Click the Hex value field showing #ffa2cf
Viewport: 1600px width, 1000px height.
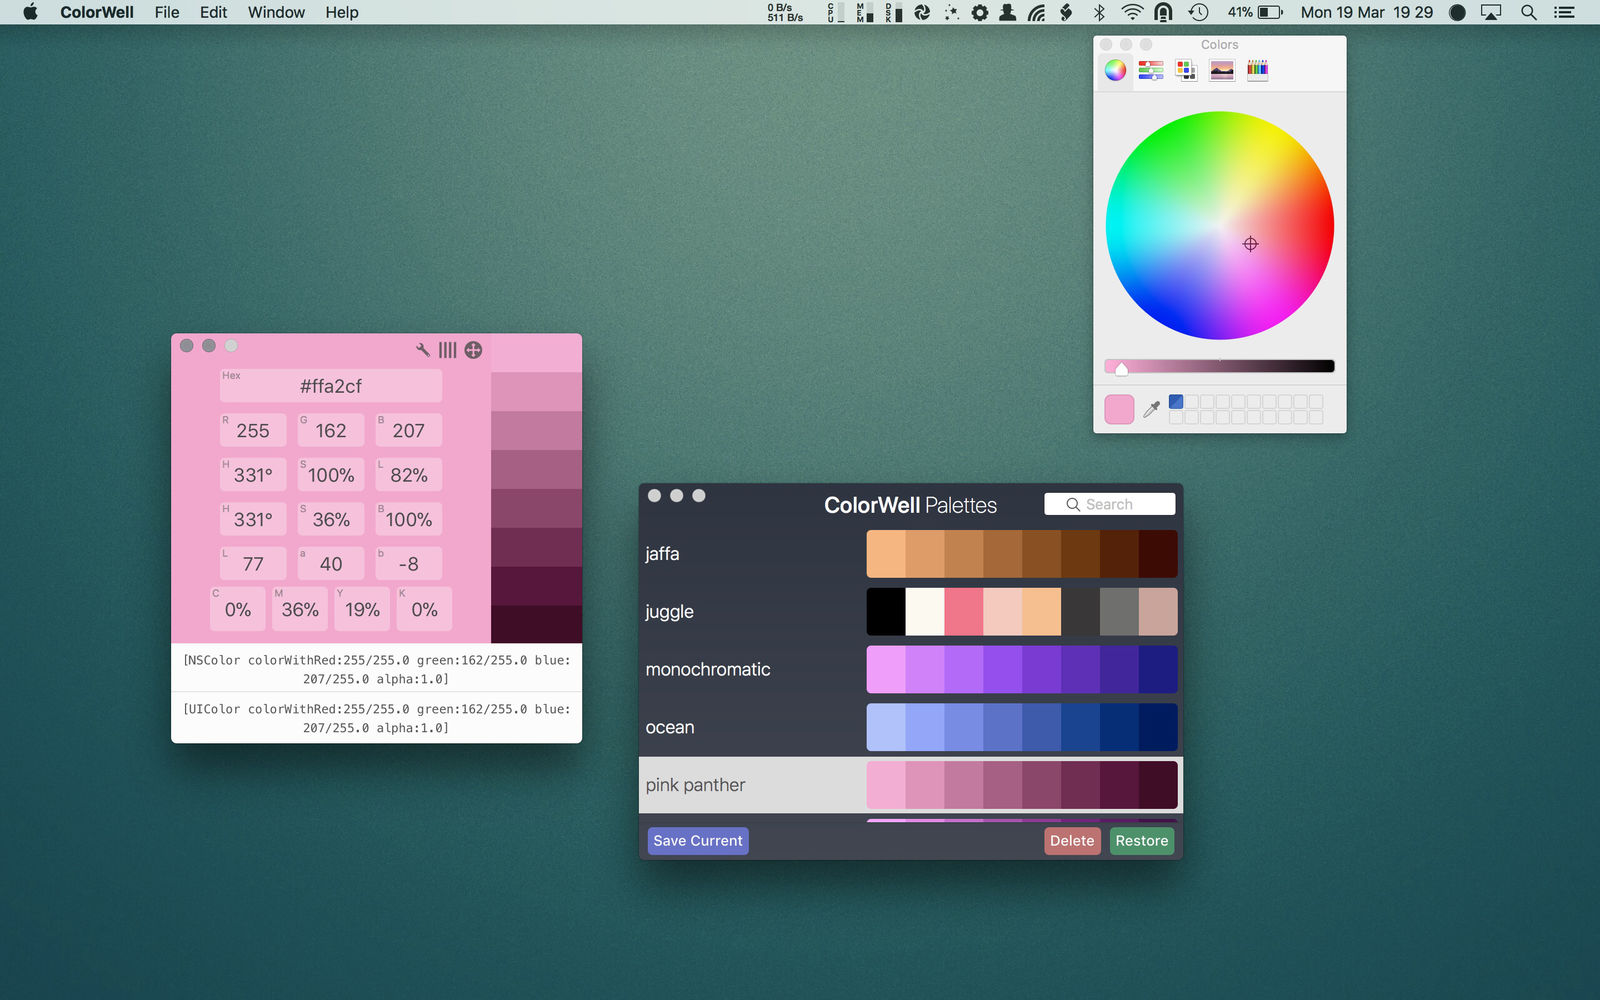point(331,386)
